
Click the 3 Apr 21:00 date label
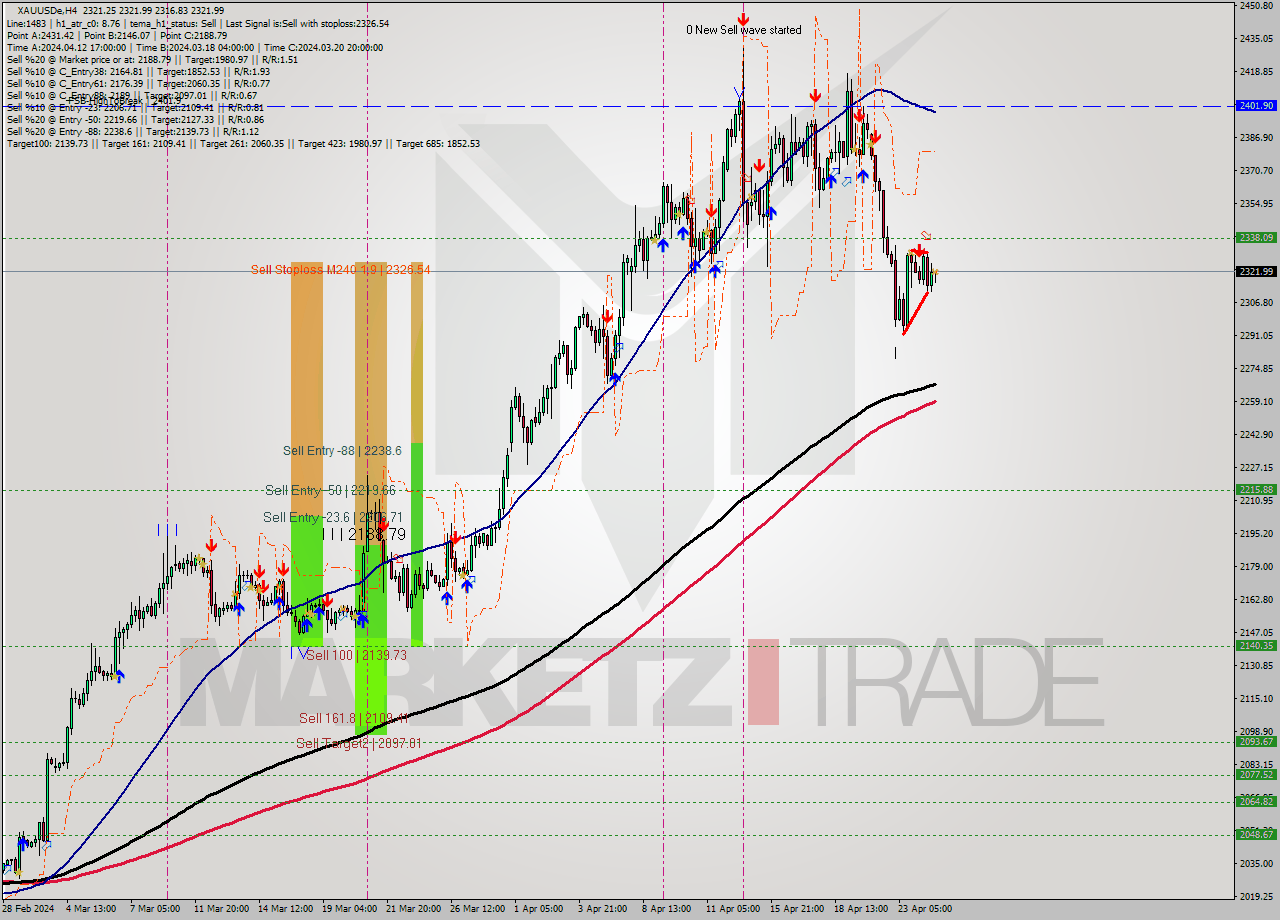tap(603, 909)
